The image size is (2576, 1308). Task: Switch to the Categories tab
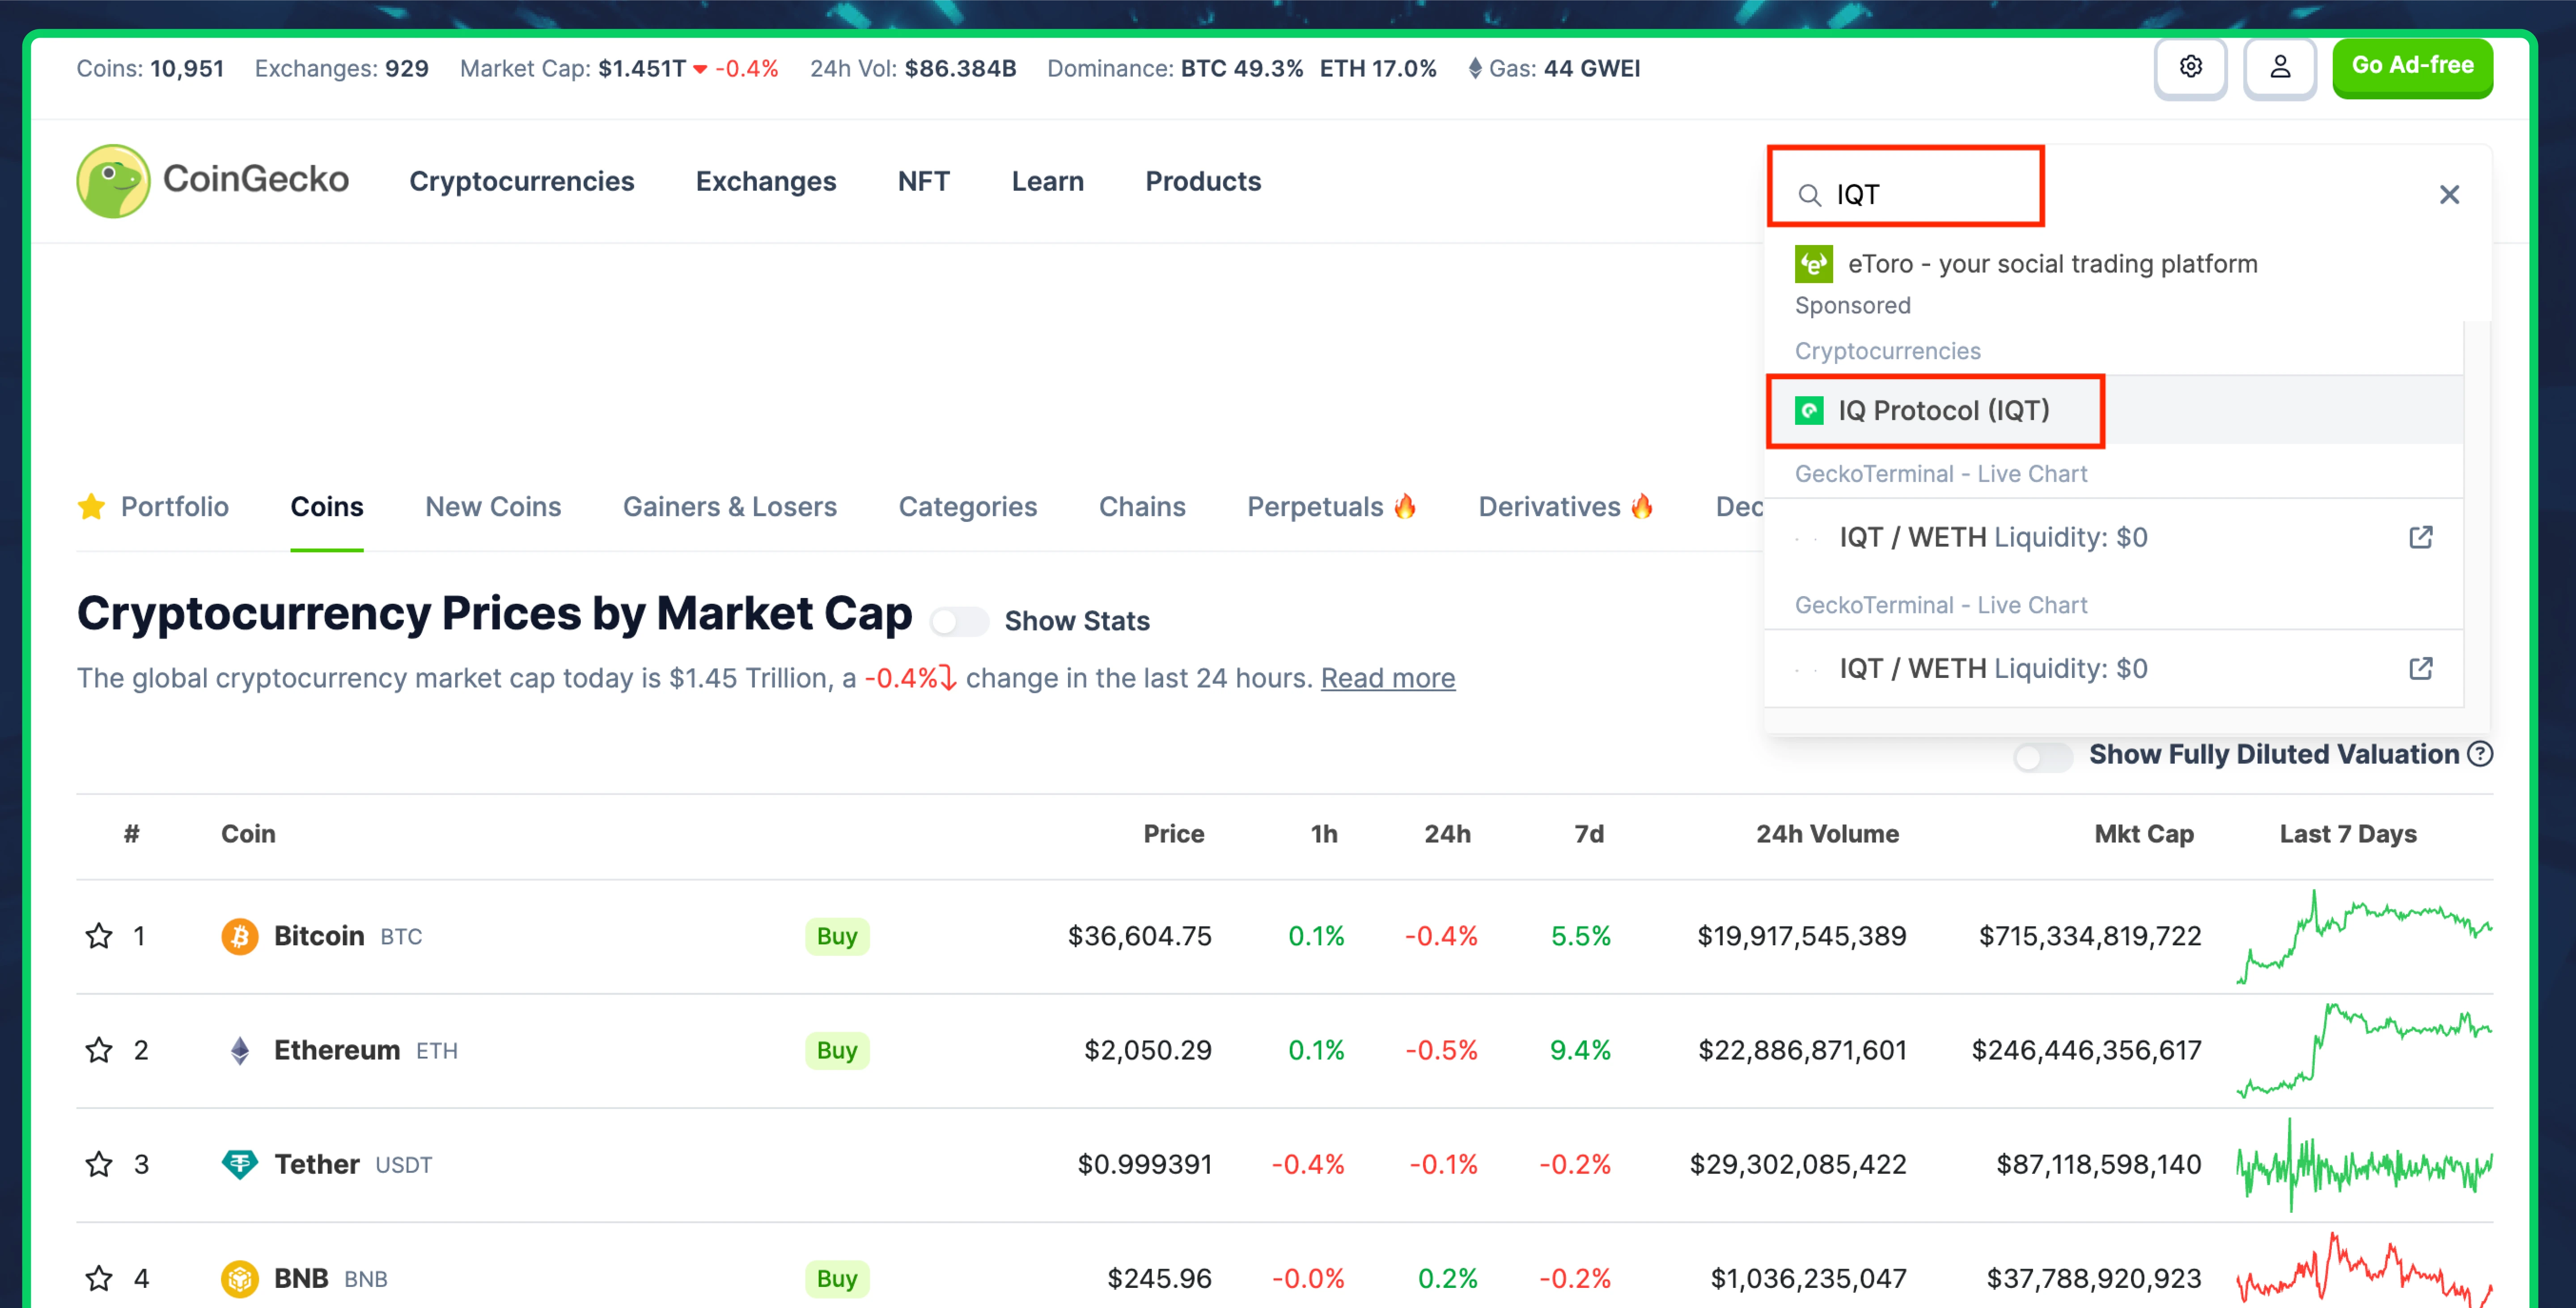tap(968, 507)
